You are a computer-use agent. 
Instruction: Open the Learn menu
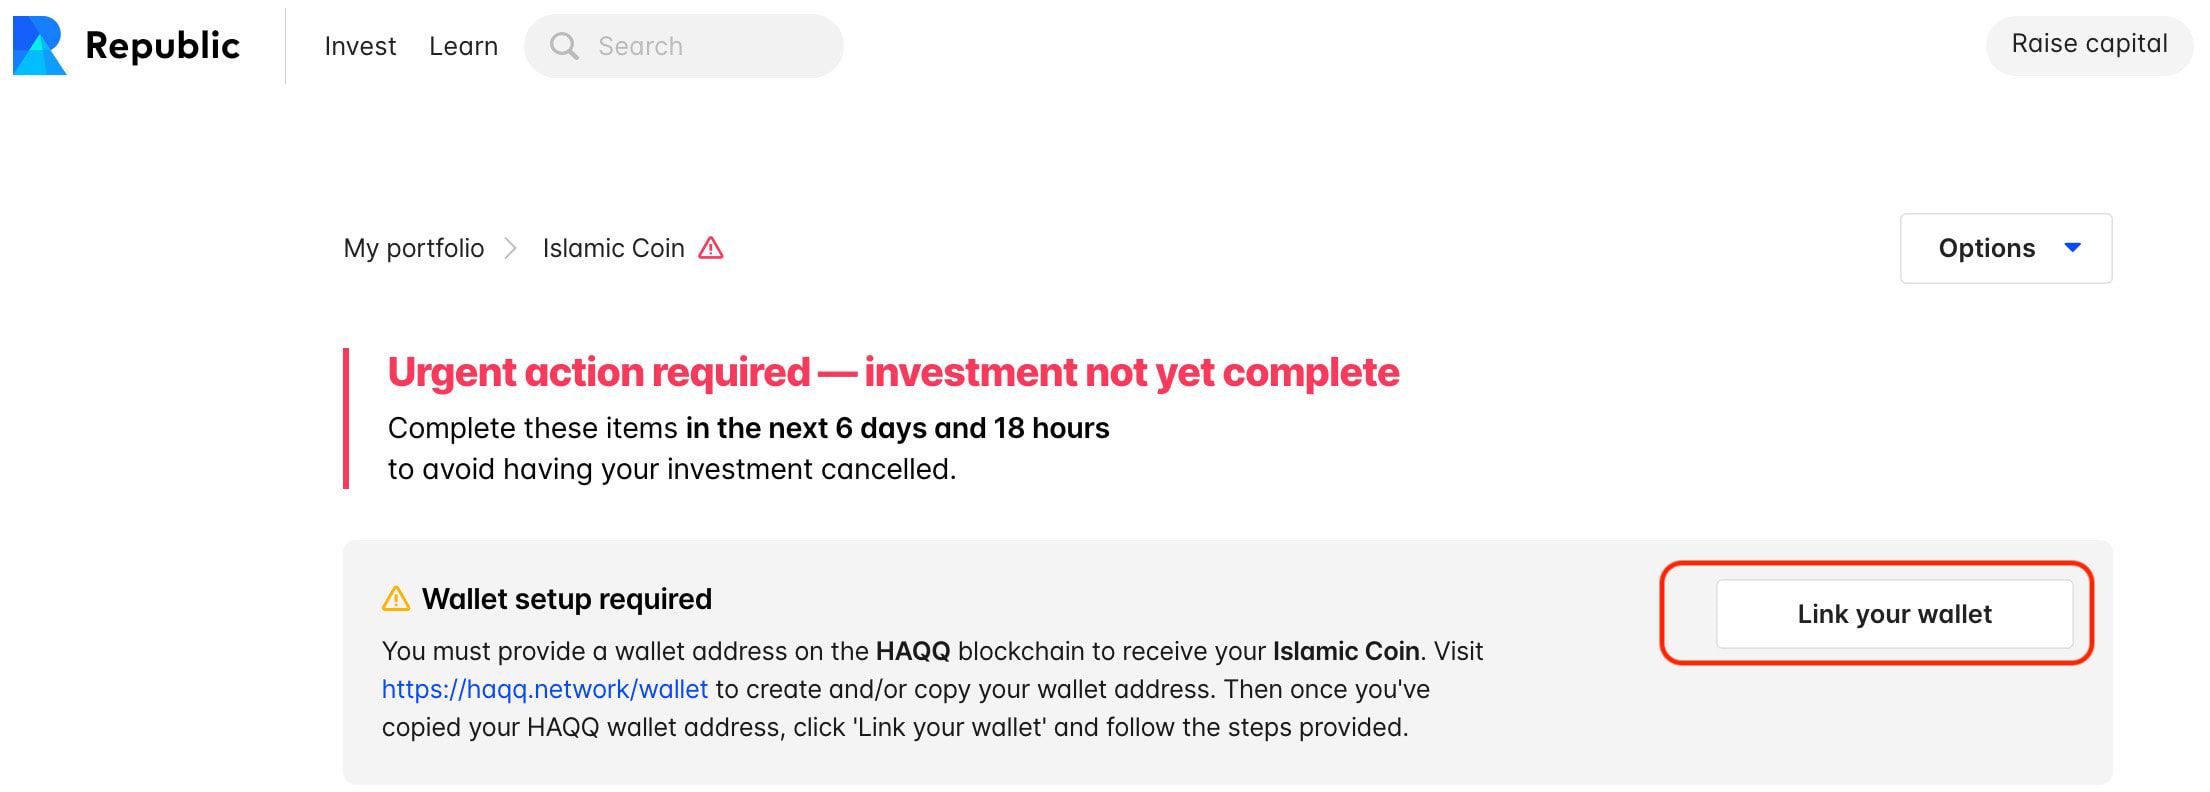pos(463,46)
